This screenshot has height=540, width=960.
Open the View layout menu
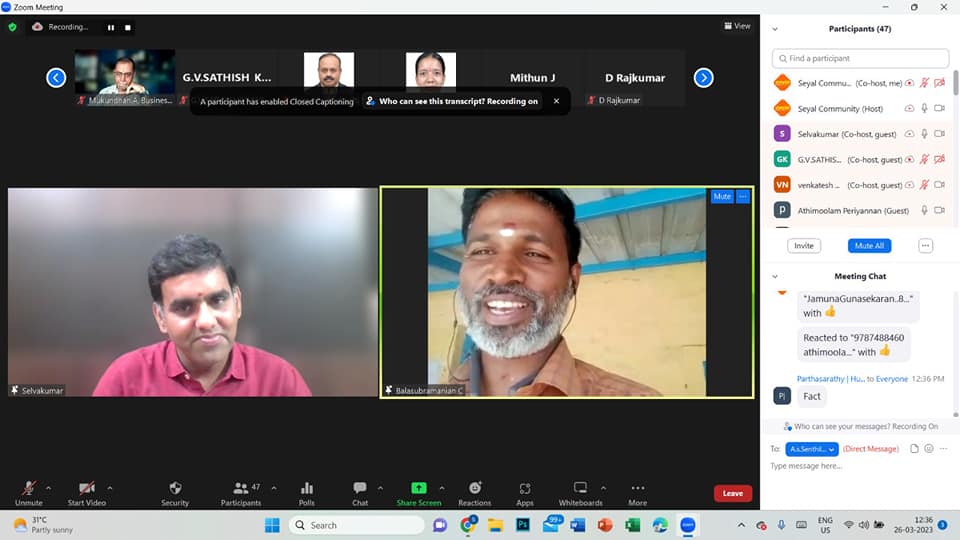coord(737,26)
